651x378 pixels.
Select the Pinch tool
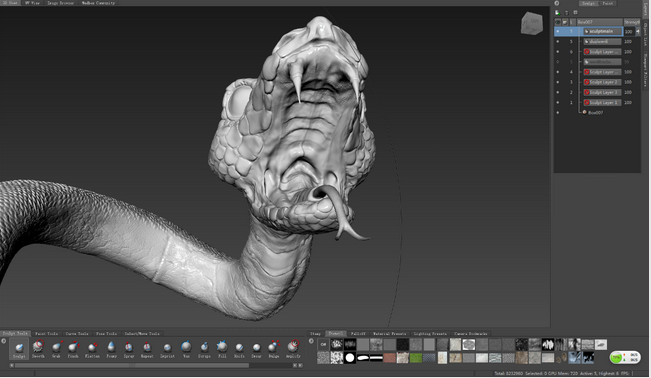pyautogui.click(x=73, y=349)
